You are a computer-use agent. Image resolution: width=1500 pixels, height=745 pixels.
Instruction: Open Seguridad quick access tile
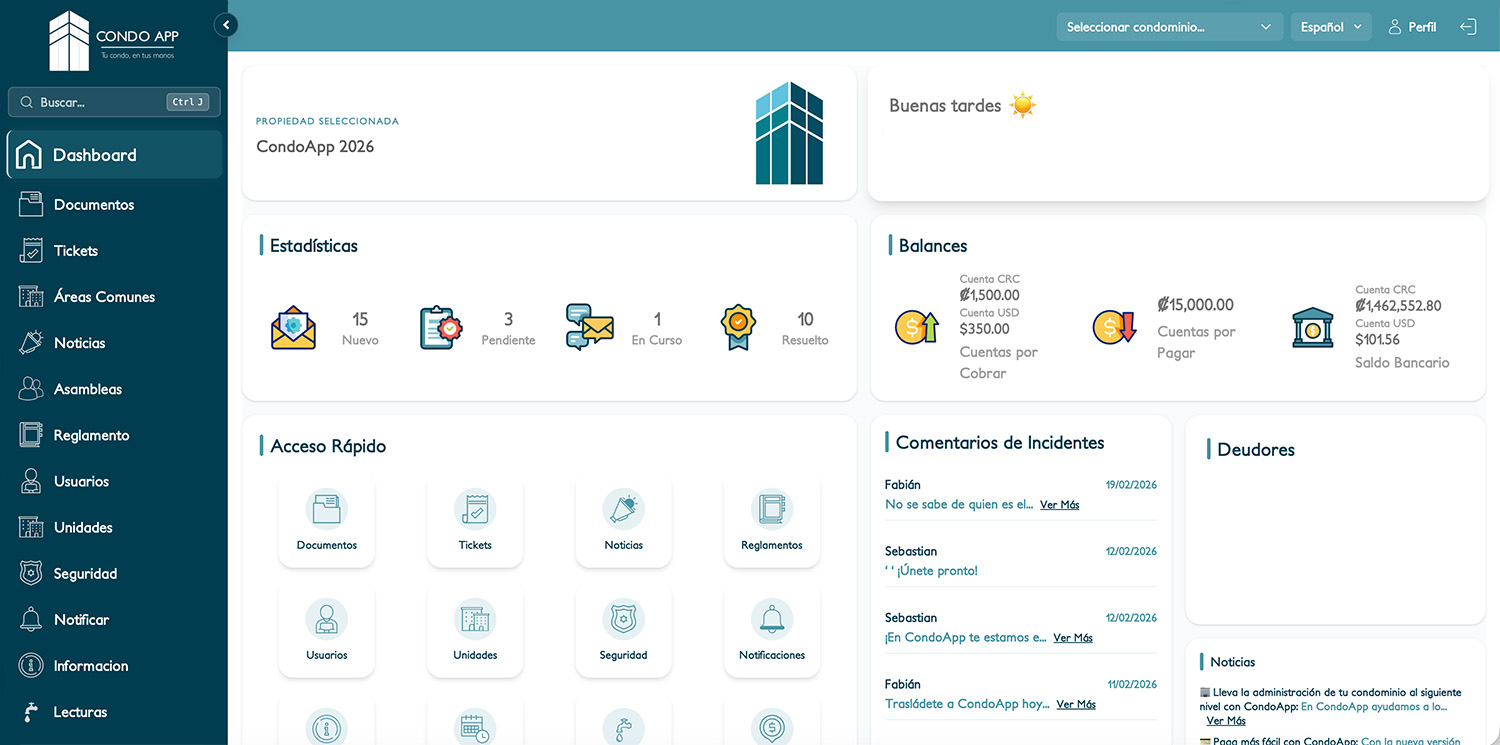624,631
